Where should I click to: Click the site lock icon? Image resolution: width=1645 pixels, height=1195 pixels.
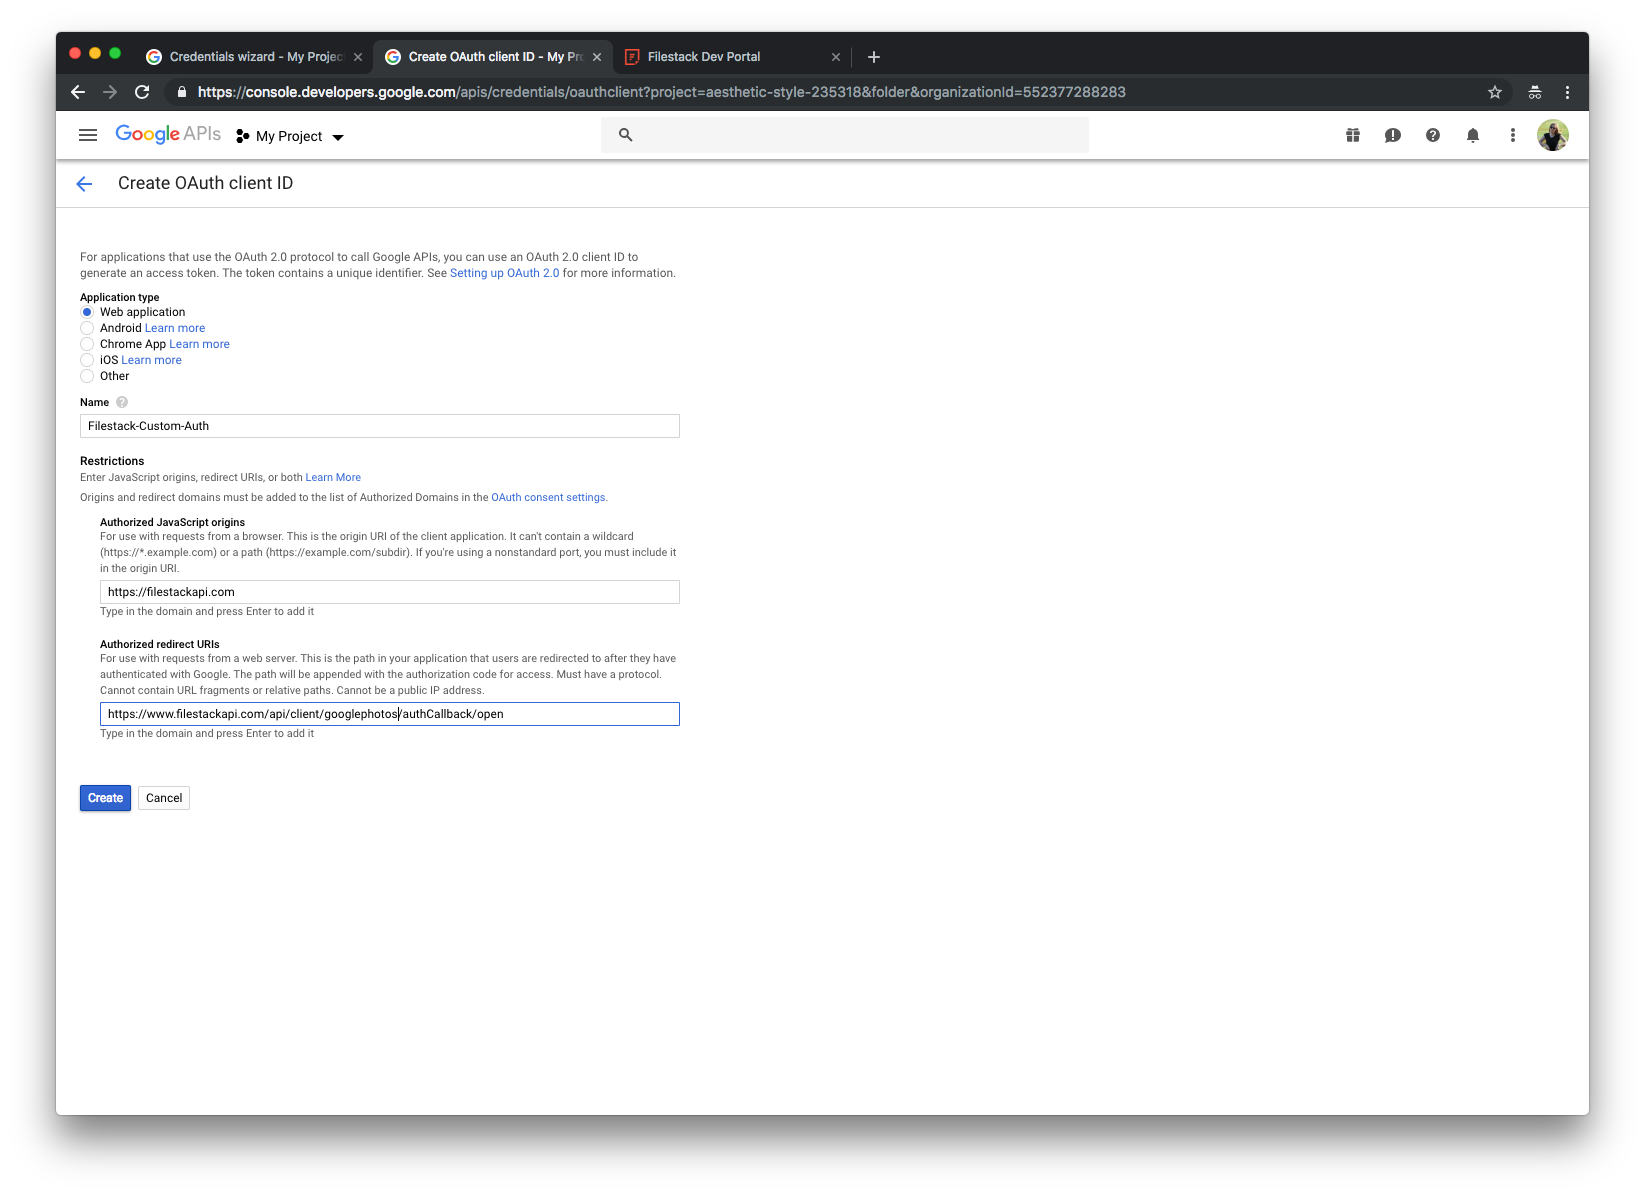coord(181,92)
